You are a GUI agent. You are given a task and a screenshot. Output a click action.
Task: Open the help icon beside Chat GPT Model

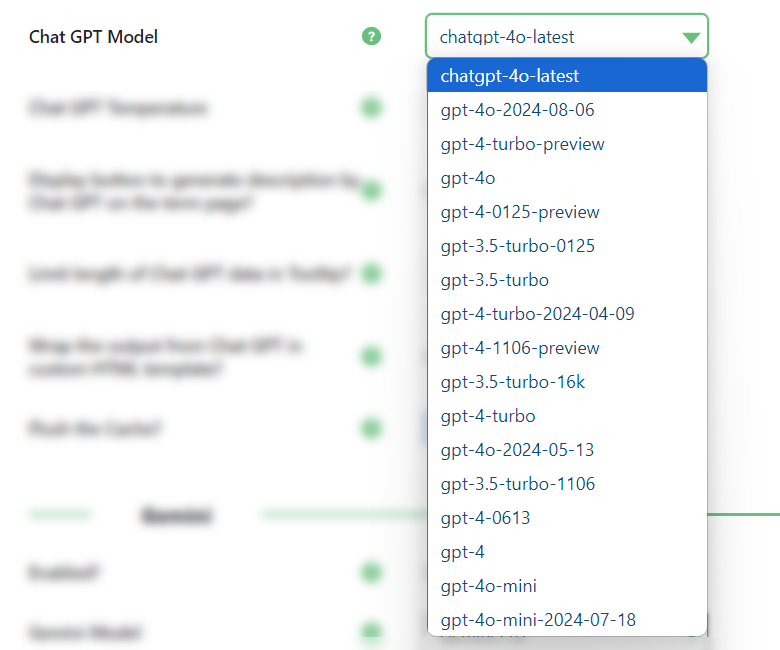pyautogui.click(x=371, y=36)
